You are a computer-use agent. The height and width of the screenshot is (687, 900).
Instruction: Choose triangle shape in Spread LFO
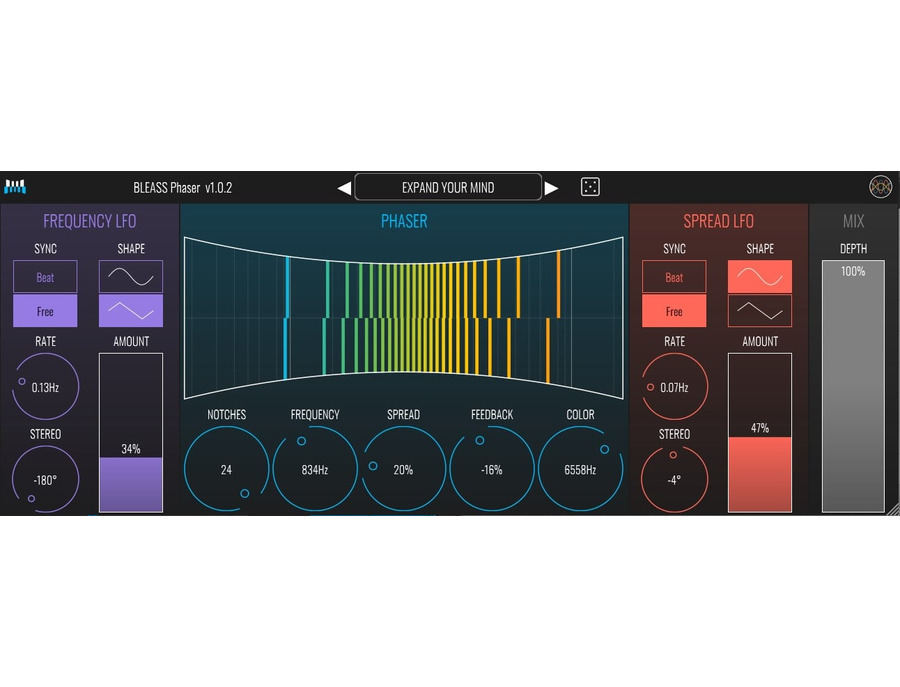pyautogui.click(x=760, y=311)
